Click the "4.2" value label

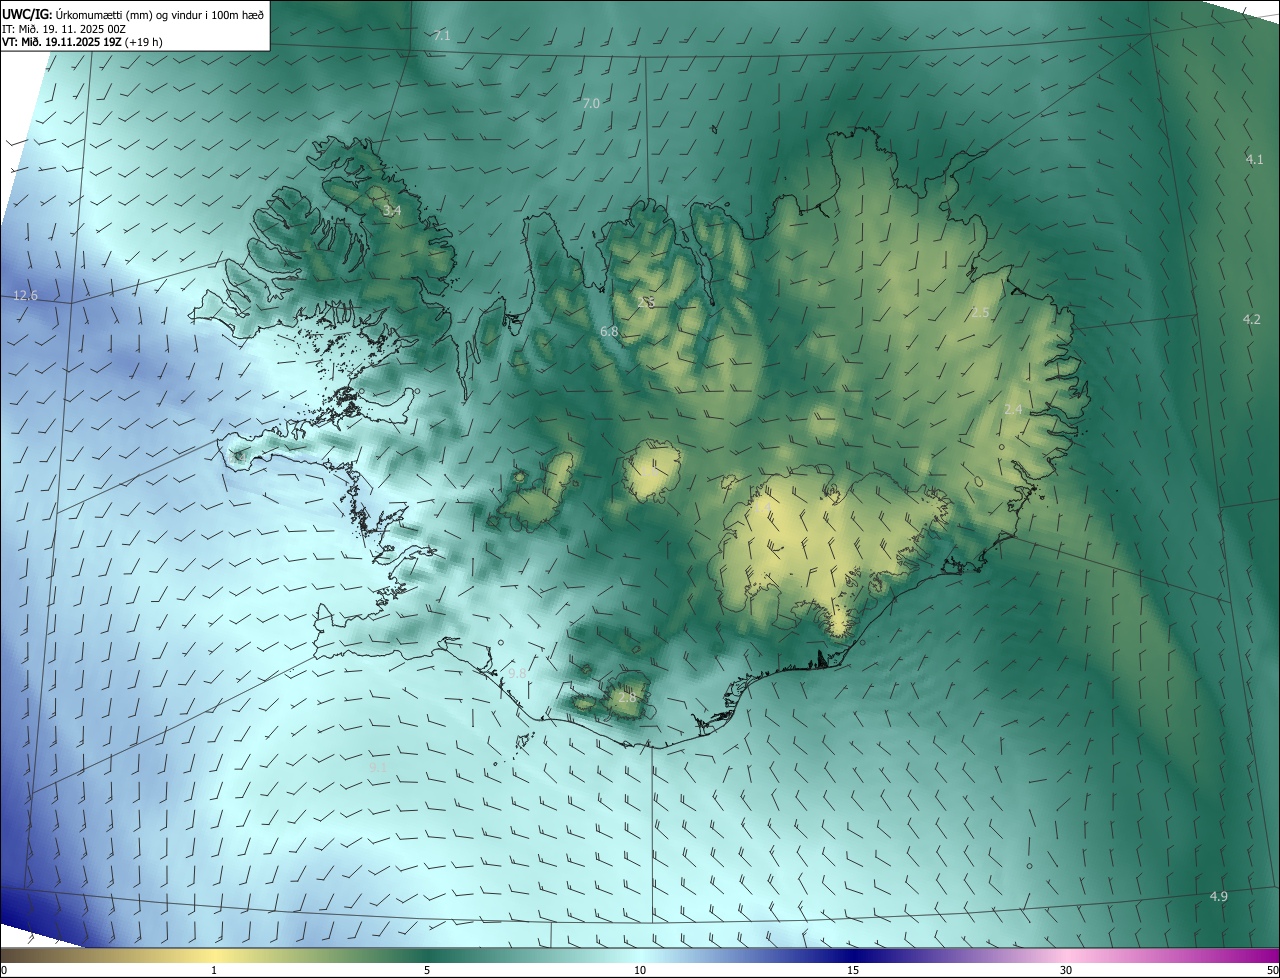[1252, 319]
